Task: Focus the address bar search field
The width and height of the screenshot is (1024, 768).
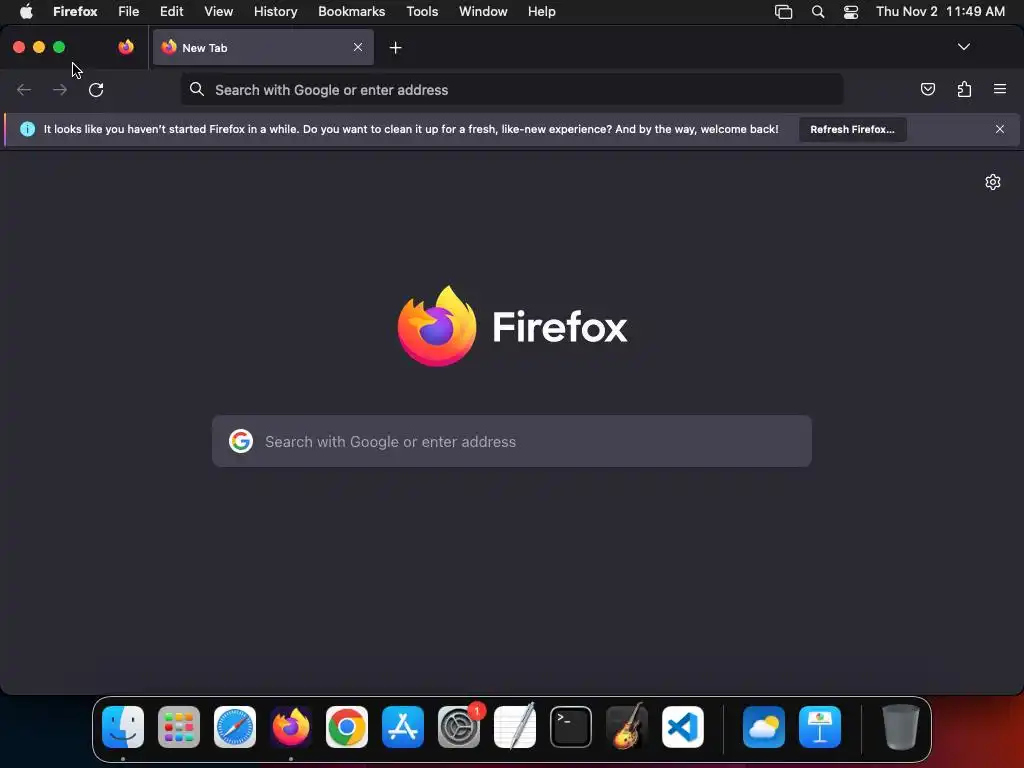Action: (x=511, y=89)
